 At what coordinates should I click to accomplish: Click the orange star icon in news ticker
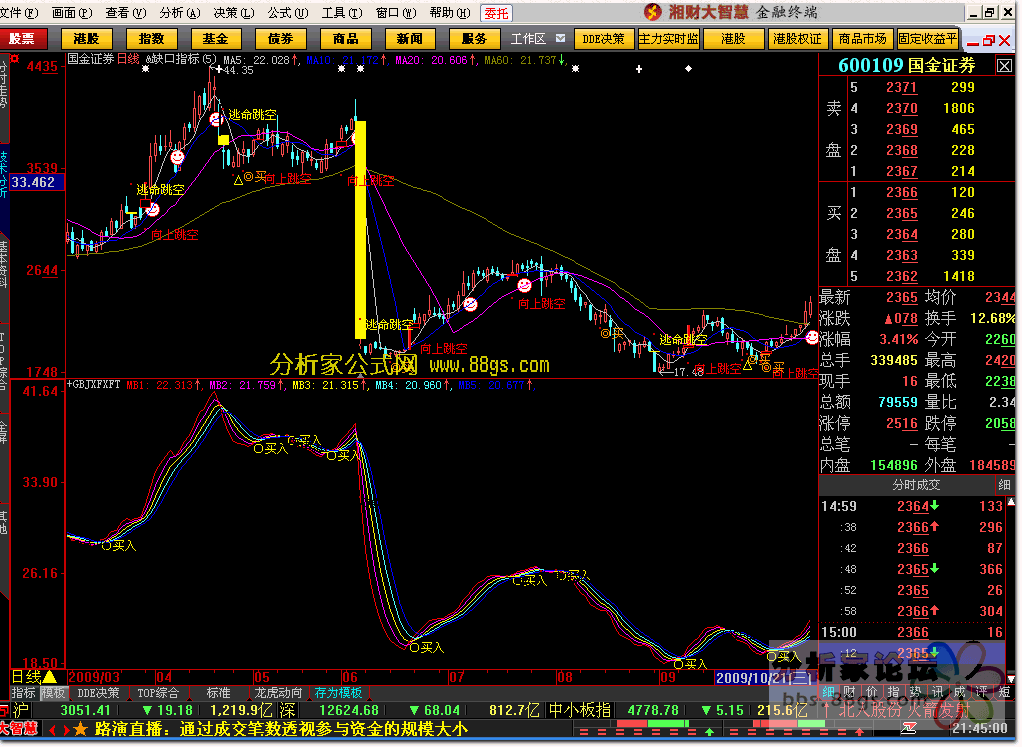pos(80,729)
